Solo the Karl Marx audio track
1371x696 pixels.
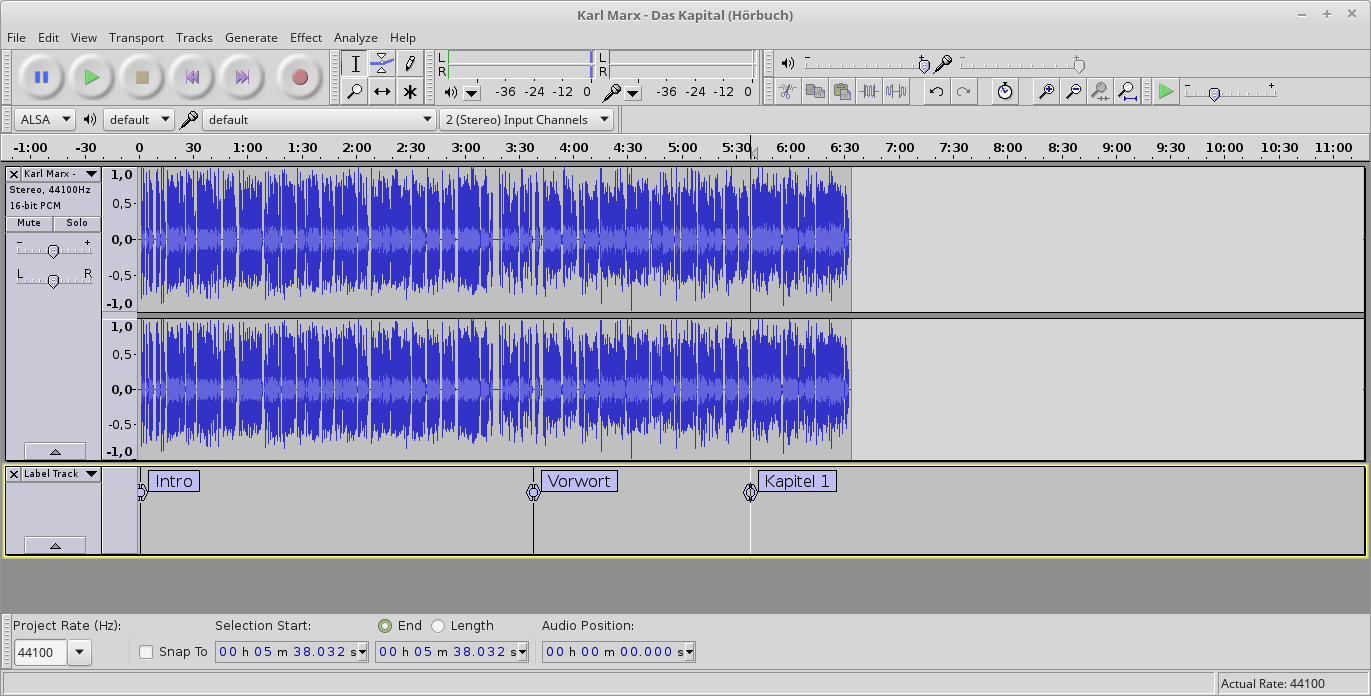[77, 223]
